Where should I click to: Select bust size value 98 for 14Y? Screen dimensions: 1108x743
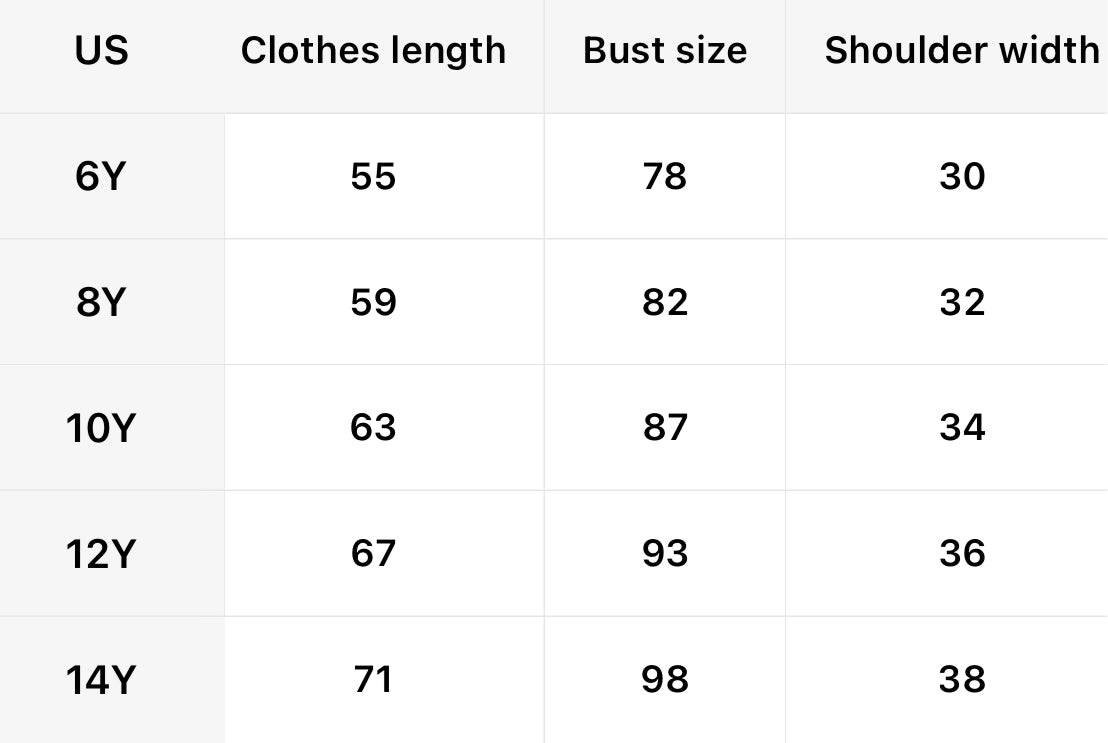pos(665,680)
